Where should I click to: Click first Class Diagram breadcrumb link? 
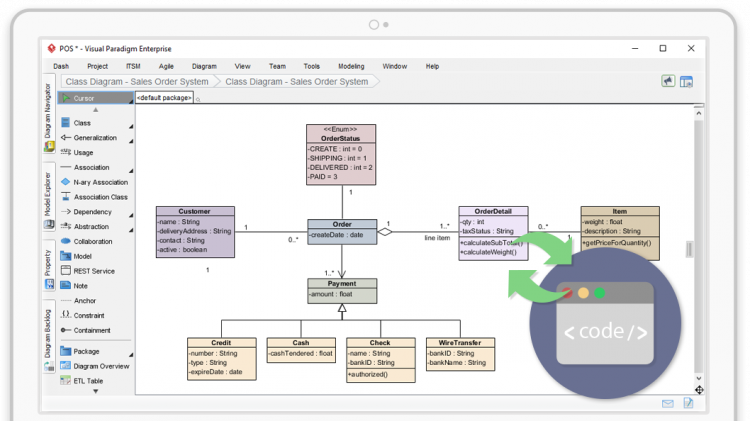tap(137, 82)
